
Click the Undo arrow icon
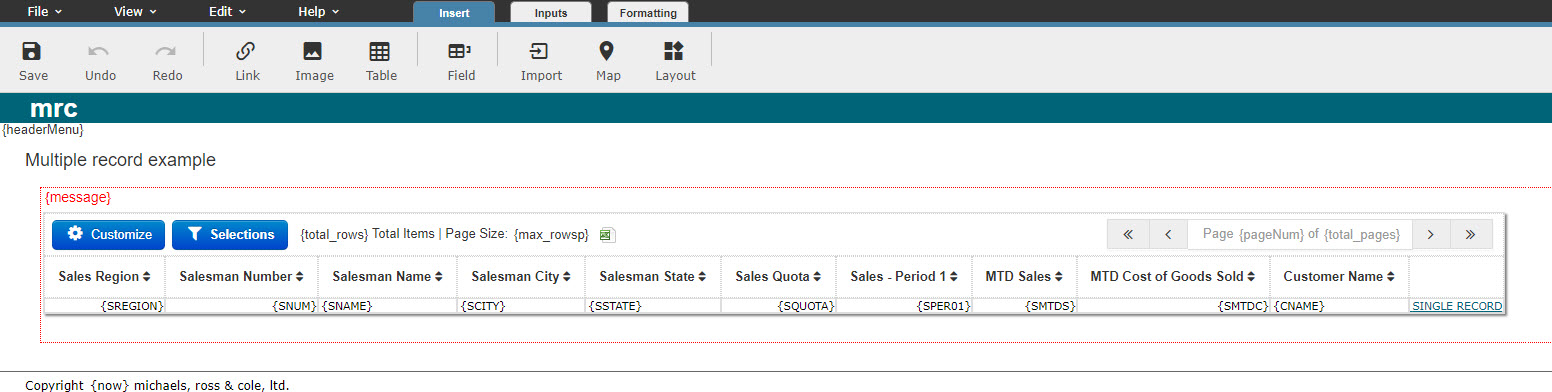point(99,52)
